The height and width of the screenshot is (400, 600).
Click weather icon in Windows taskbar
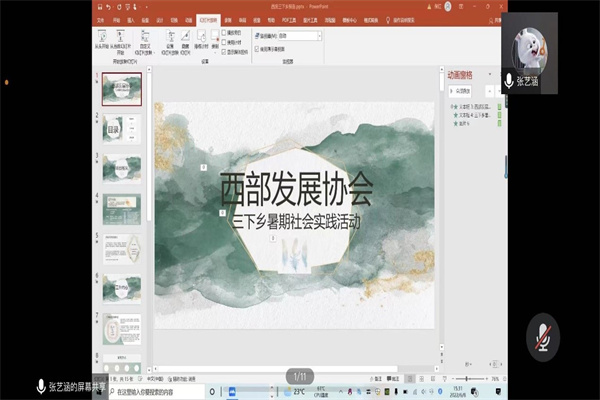[x=285, y=391]
